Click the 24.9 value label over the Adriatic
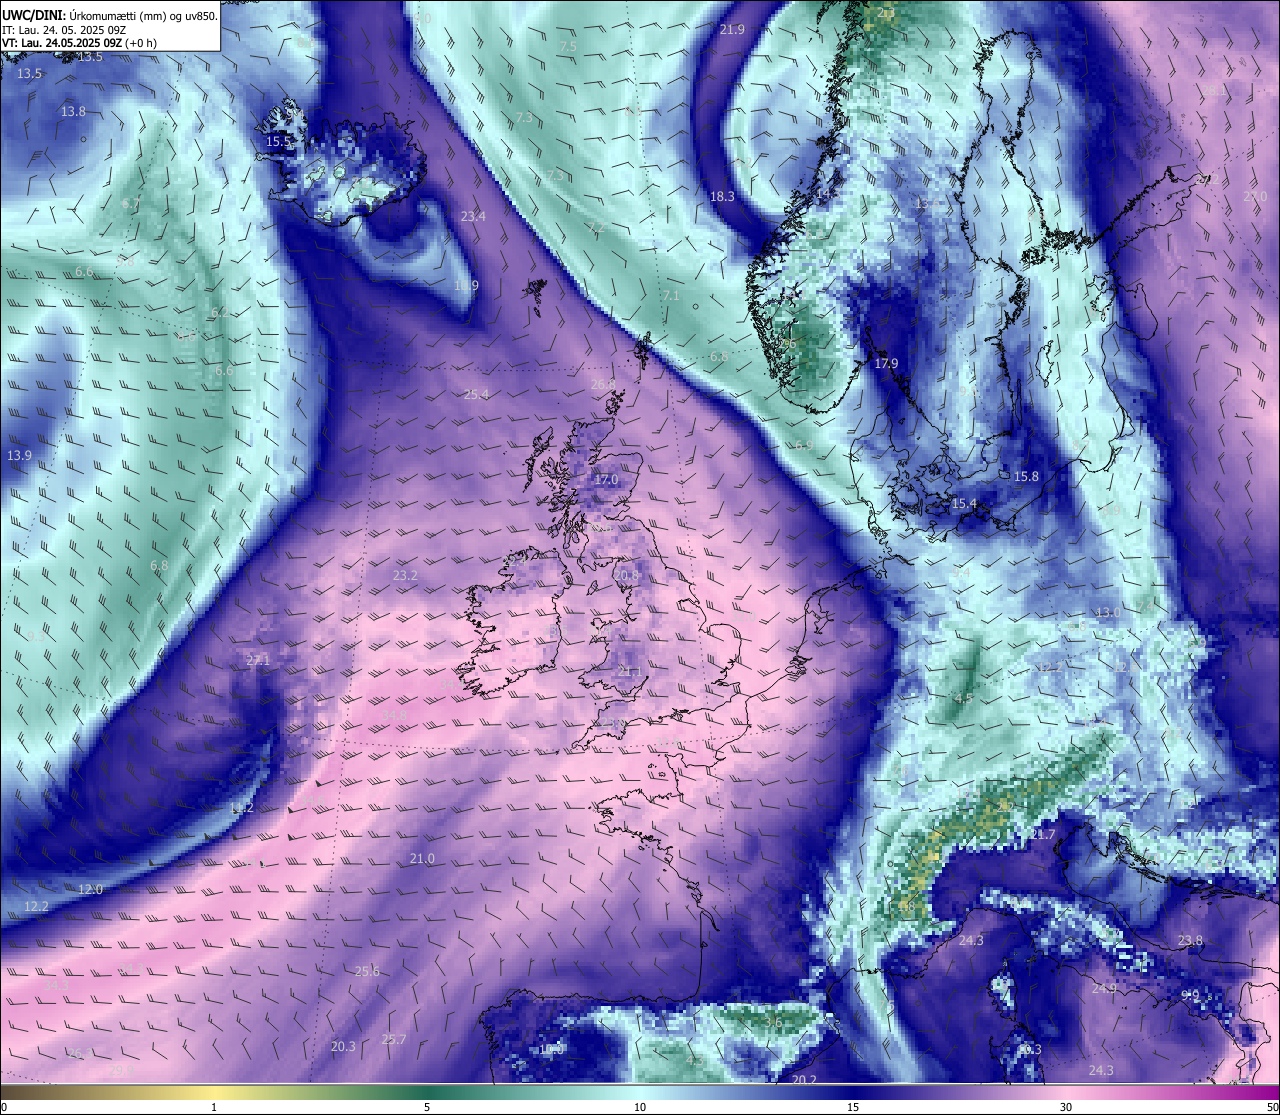The width and height of the screenshot is (1280, 1115). (x=1104, y=988)
